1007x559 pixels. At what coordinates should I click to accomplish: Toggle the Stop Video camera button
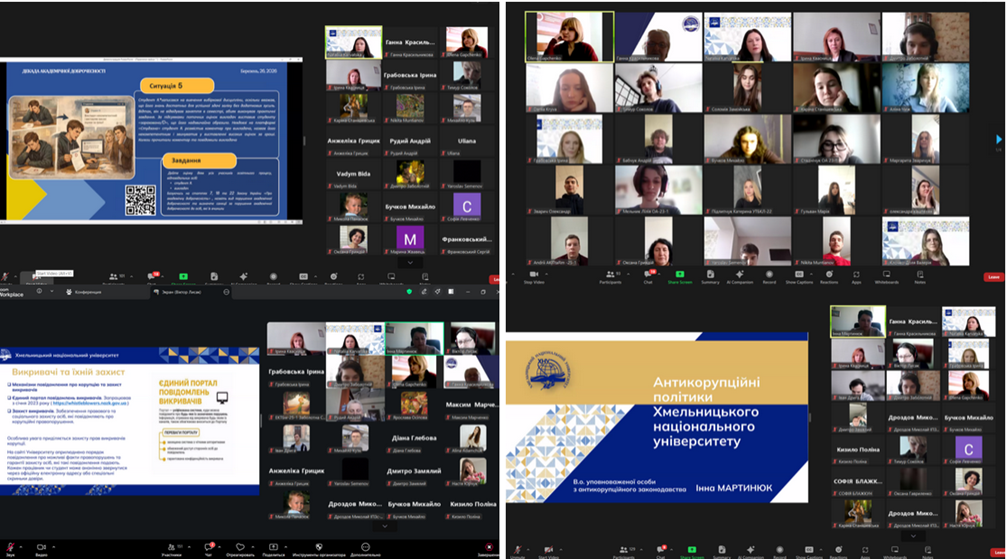coord(534,274)
